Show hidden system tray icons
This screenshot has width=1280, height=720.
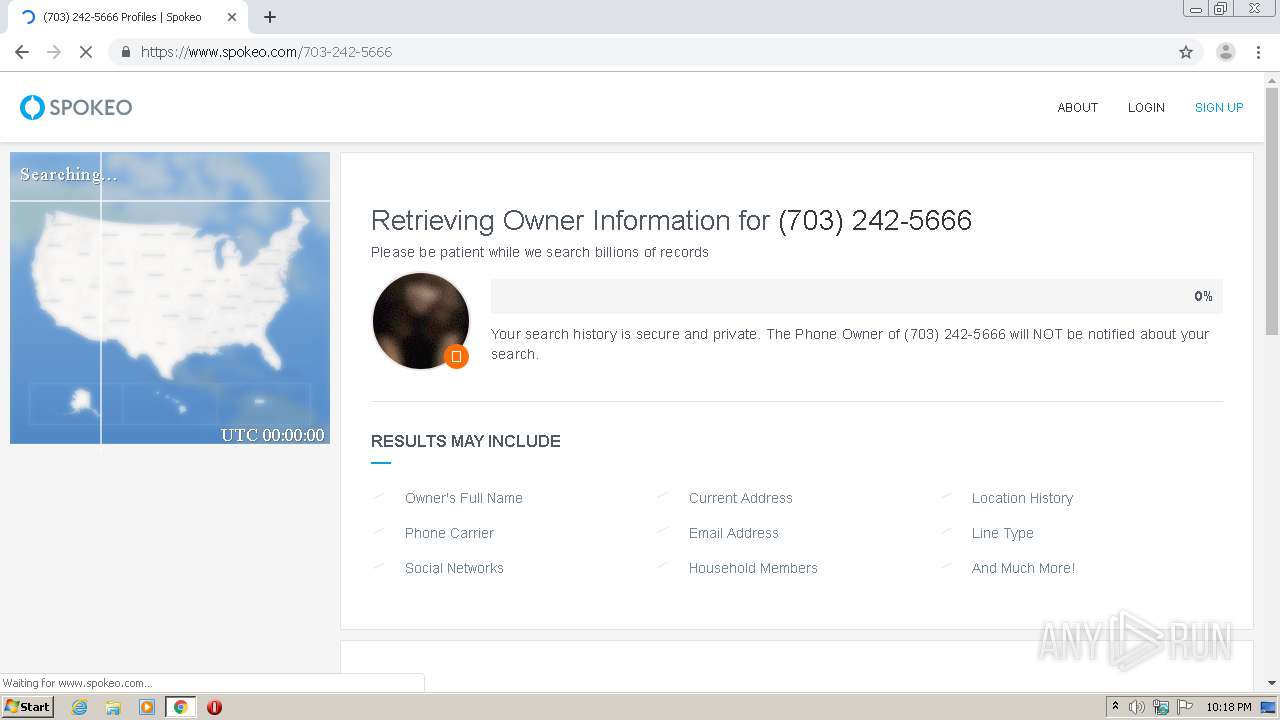click(1115, 707)
